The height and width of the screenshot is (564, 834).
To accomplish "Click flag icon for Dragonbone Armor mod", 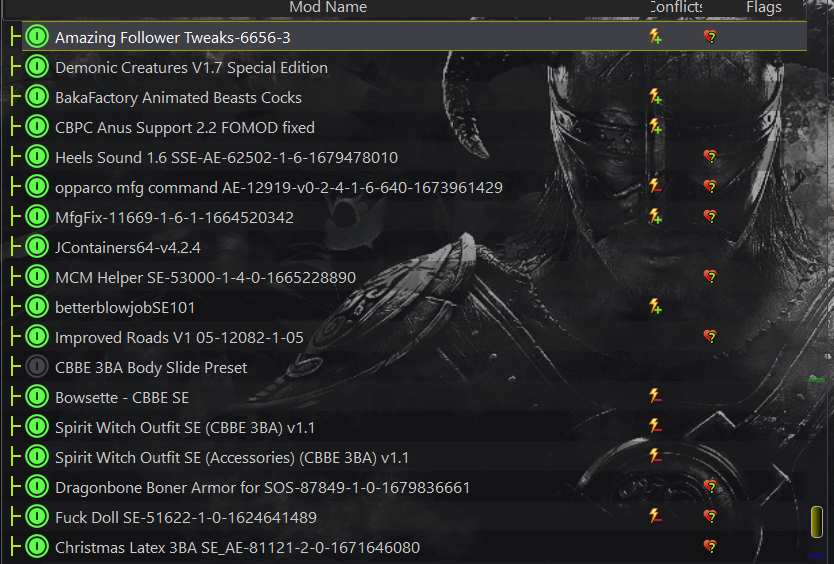I will pyautogui.click(x=710, y=487).
